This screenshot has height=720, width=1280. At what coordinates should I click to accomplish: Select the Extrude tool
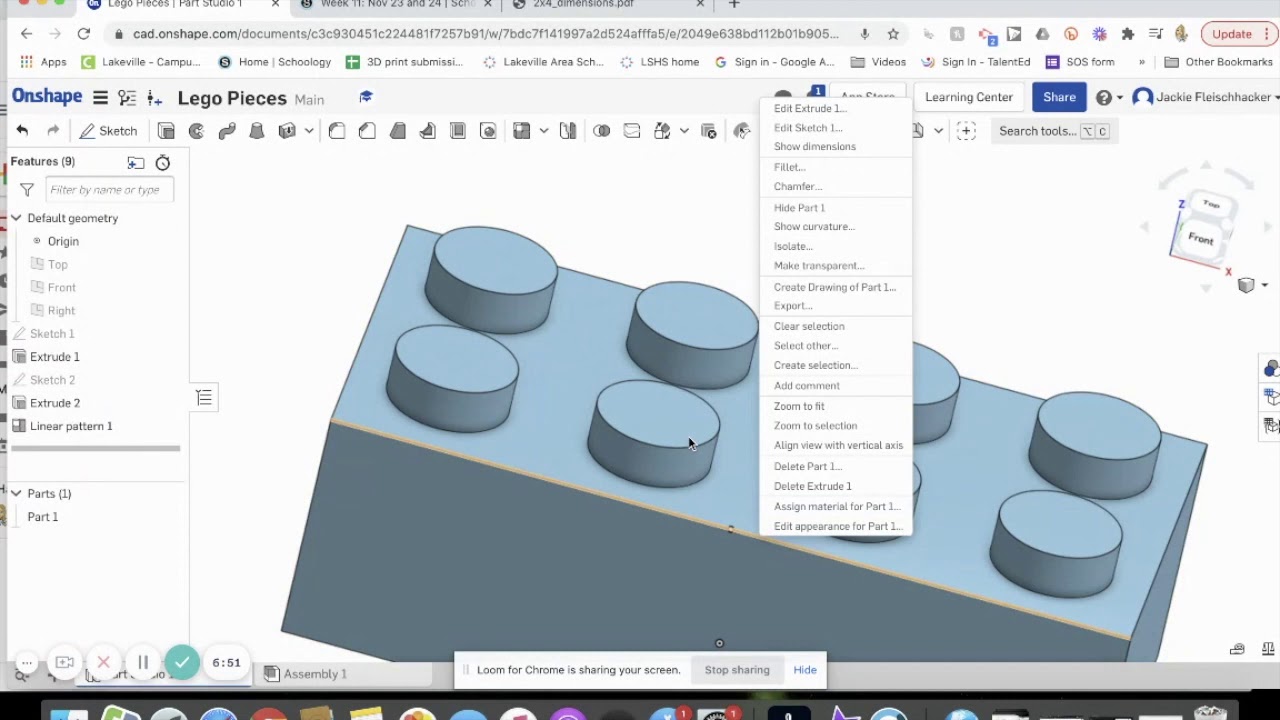(x=166, y=131)
